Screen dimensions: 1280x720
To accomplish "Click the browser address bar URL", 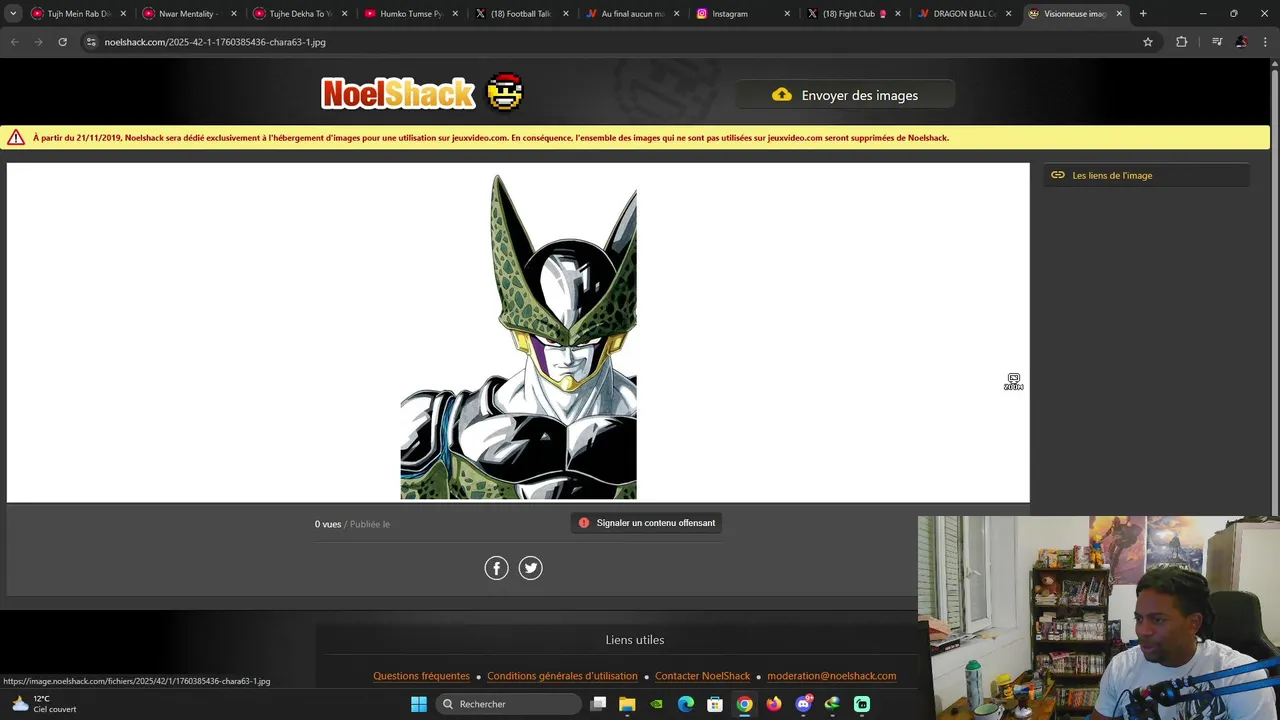I will coord(215,42).
